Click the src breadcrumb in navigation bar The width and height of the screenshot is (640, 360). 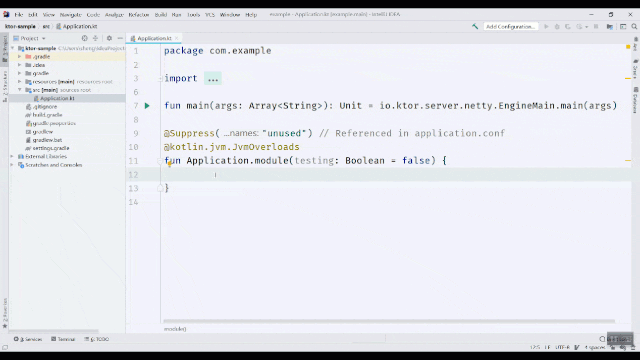(46, 27)
